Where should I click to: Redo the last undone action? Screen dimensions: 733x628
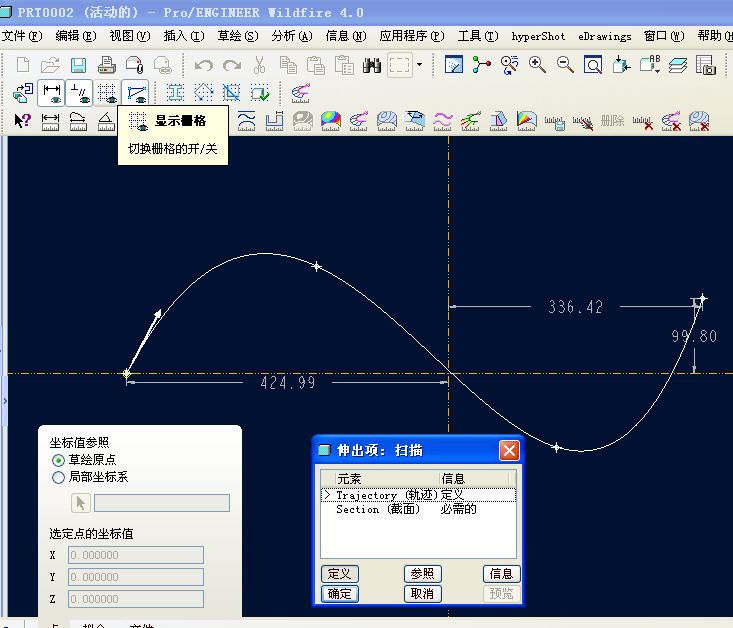[232, 65]
